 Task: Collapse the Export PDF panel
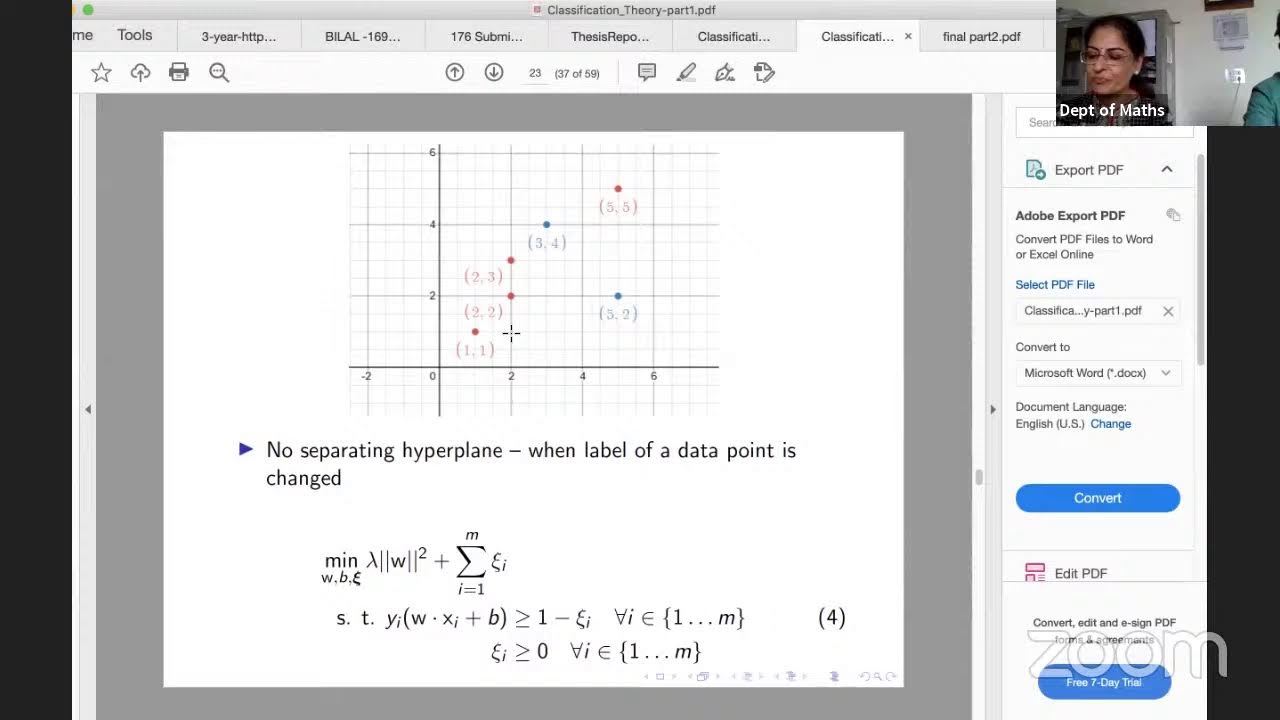(1166, 170)
